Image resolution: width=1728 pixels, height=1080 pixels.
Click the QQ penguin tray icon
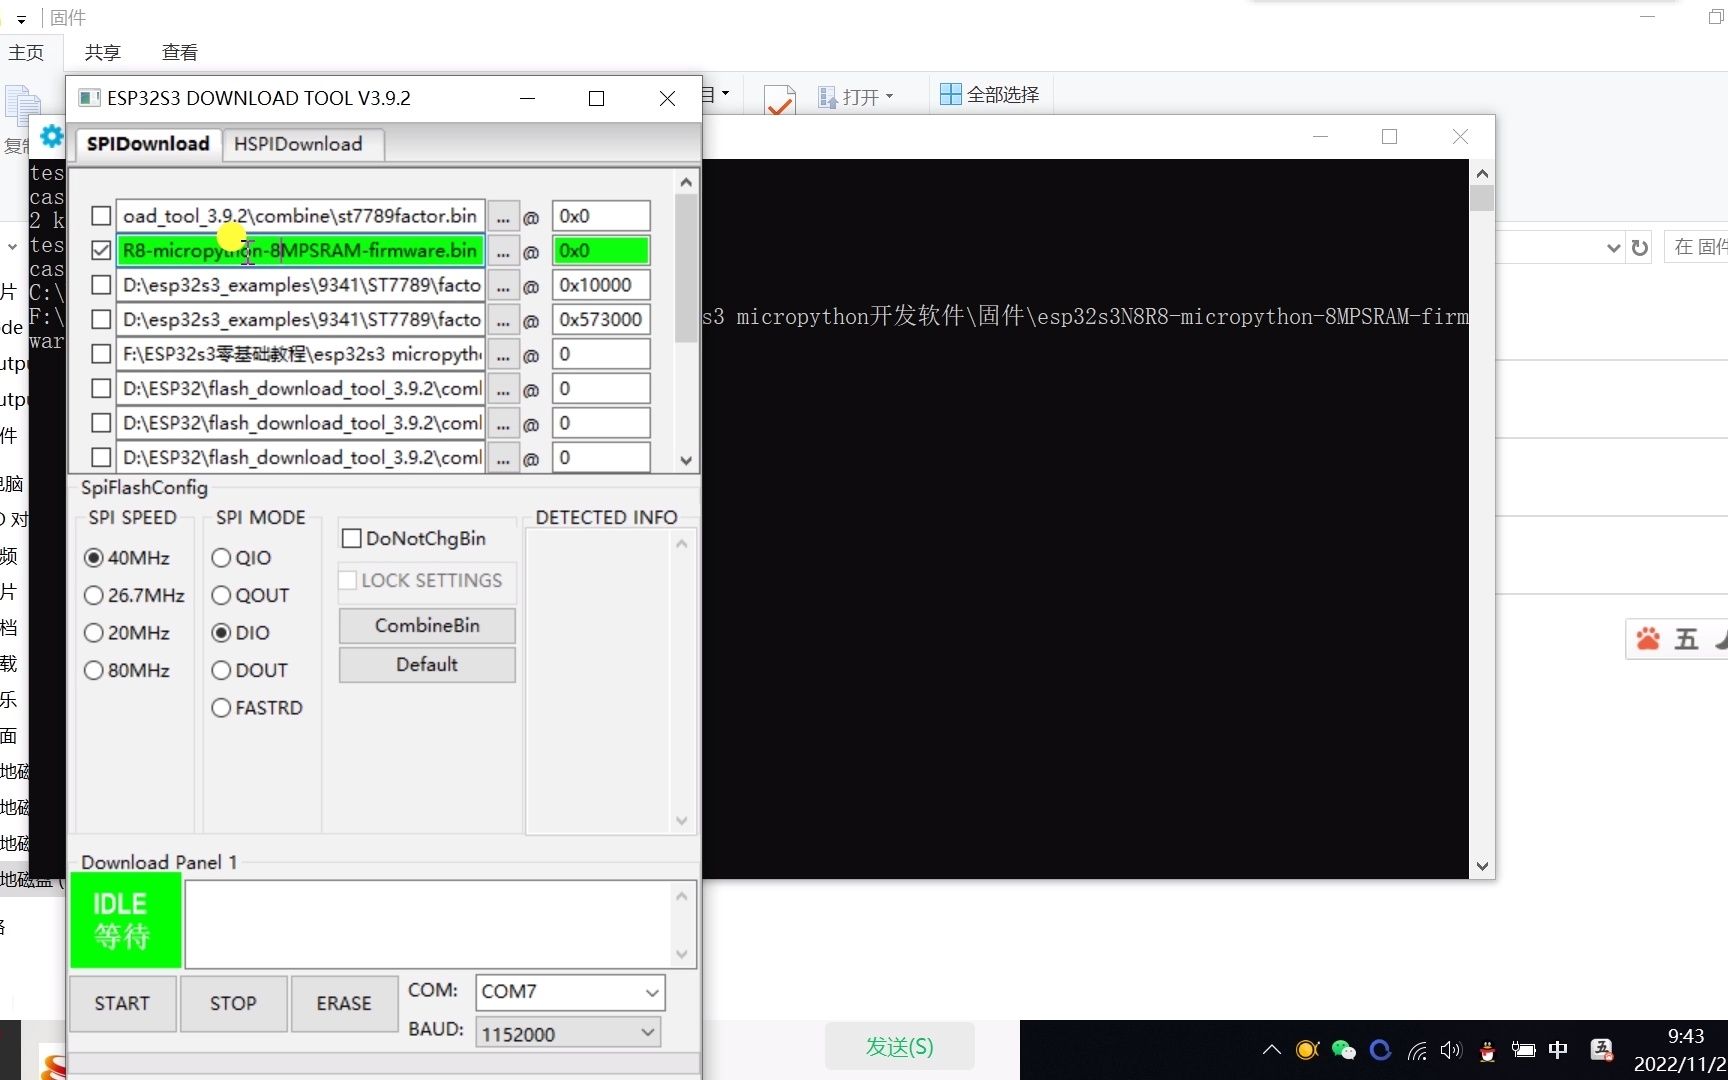[1488, 1051]
